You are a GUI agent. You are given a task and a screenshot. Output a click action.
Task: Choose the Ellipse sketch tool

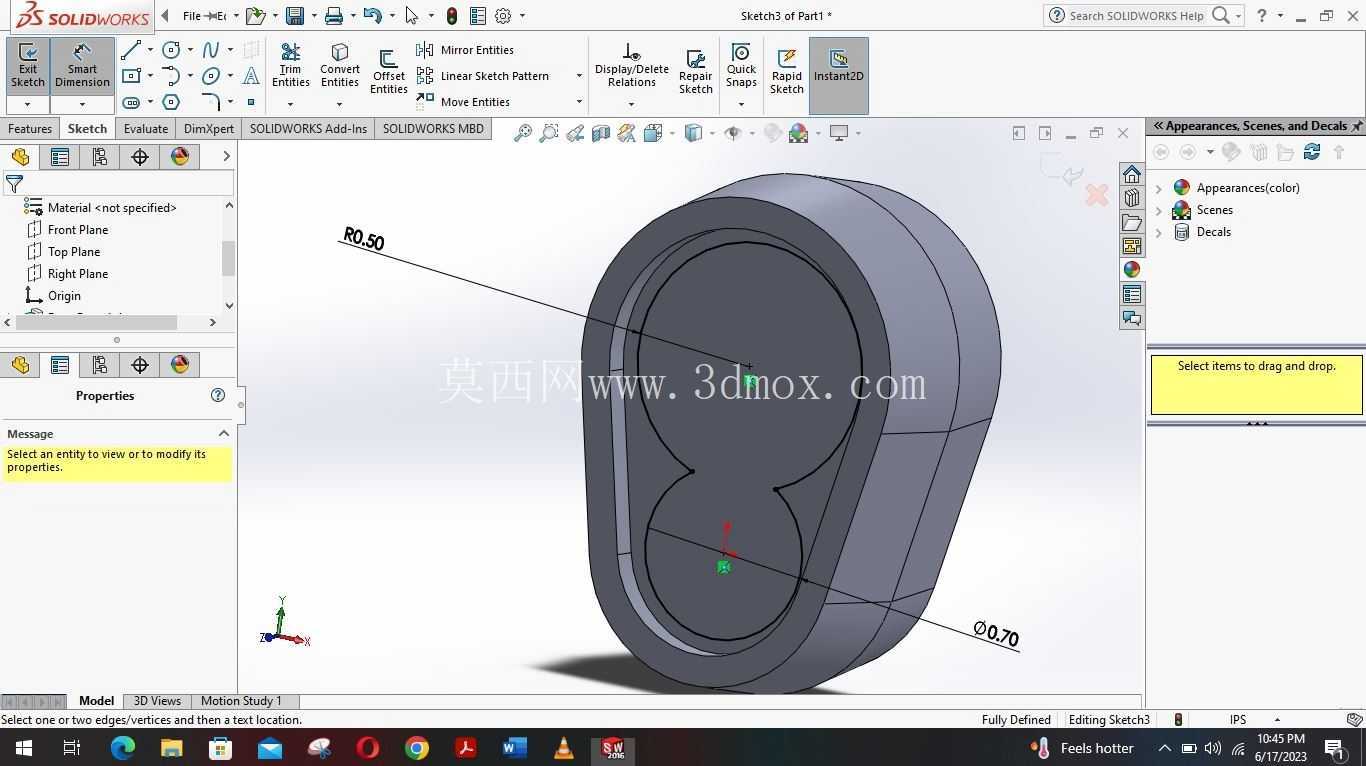tap(211, 76)
